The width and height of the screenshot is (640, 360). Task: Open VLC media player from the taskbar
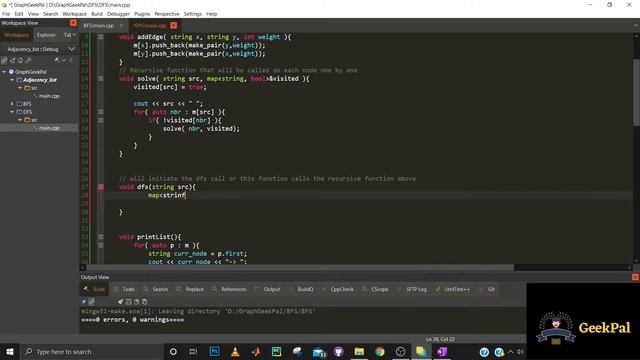[x=235, y=352]
